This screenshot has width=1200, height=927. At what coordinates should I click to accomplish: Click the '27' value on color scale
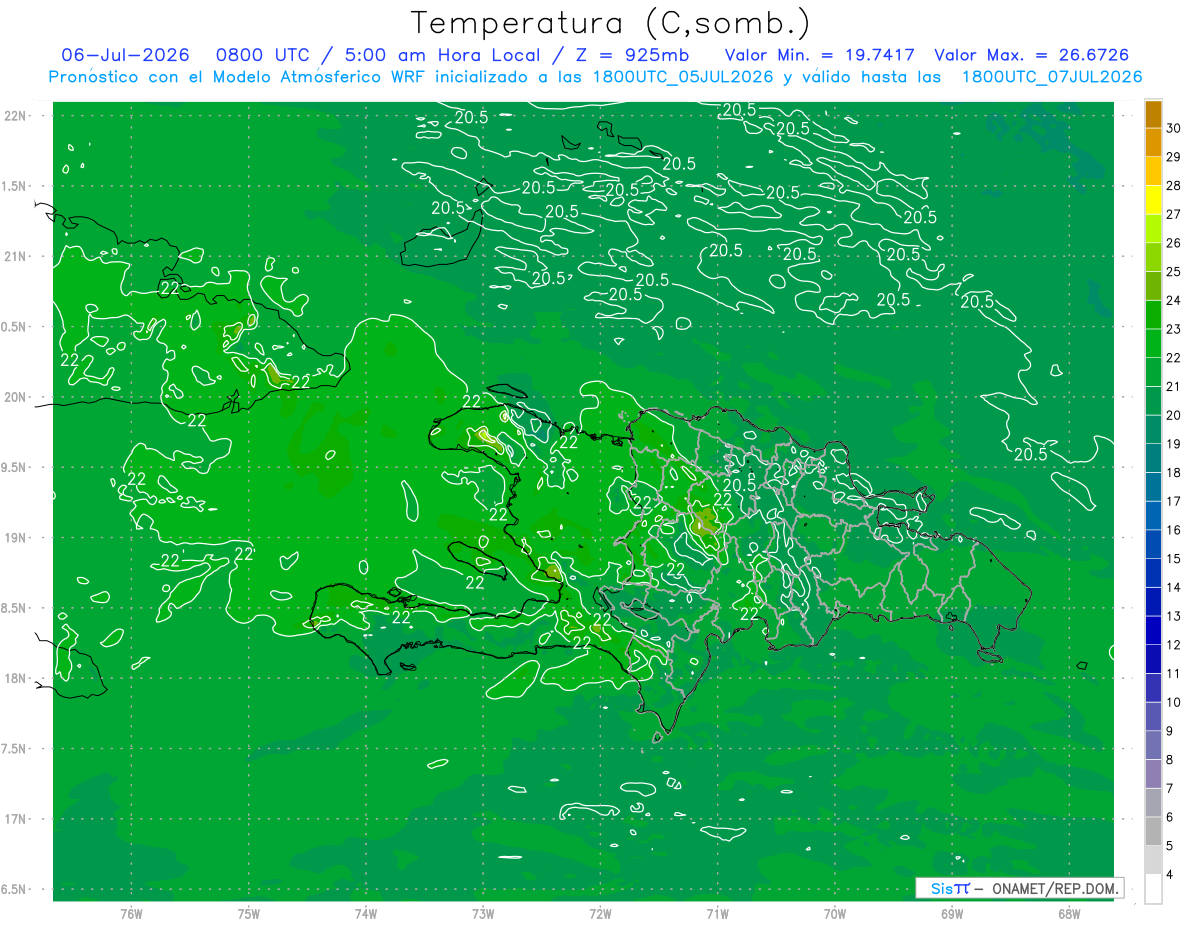pyautogui.click(x=1174, y=214)
